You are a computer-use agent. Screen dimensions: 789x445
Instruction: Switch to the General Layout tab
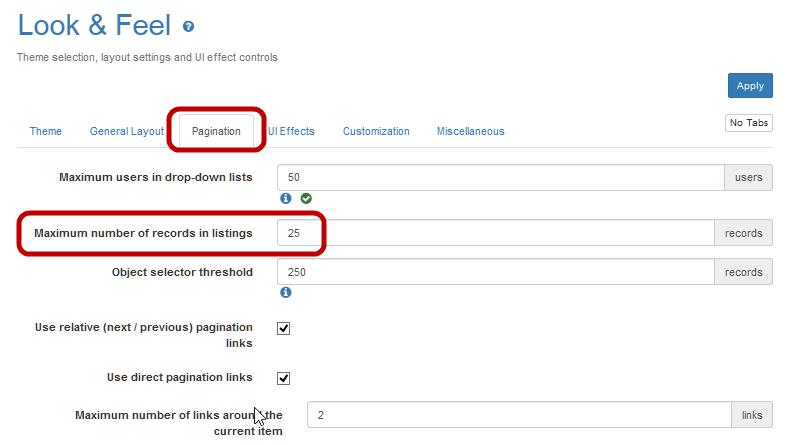[126, 131]
